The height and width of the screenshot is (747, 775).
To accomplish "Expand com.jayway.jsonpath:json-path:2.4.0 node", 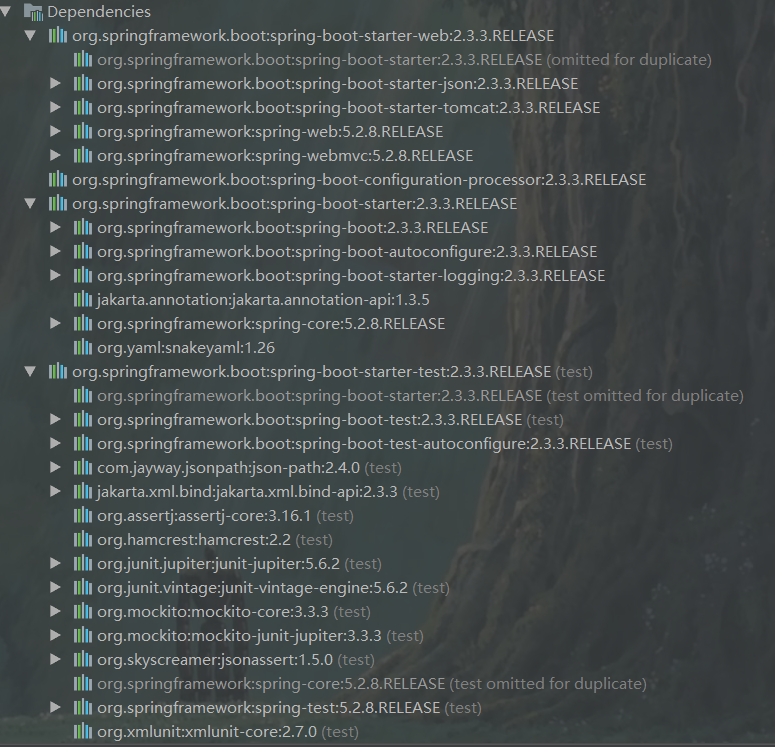I will (x=55, y=468).
